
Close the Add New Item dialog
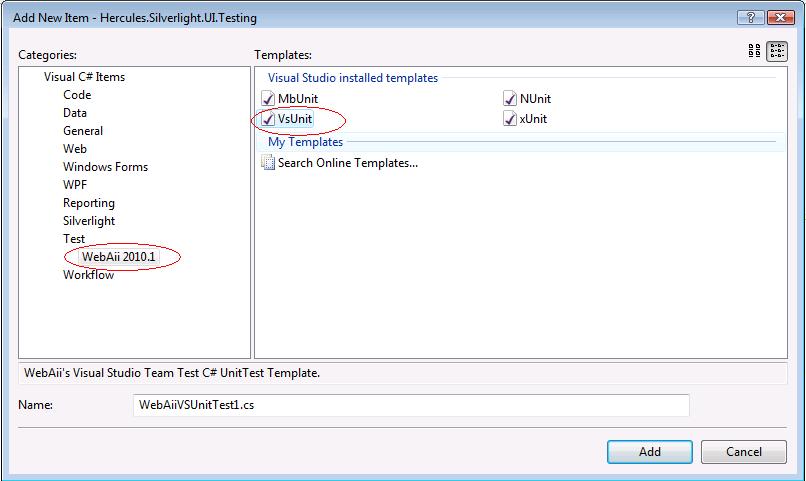[777, 19]
